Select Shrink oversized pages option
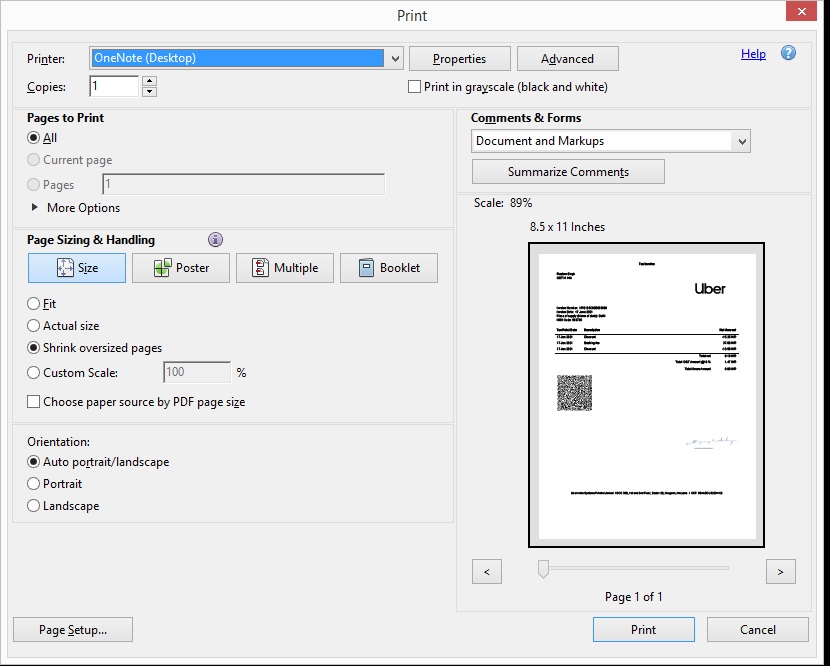 point(33,348)
